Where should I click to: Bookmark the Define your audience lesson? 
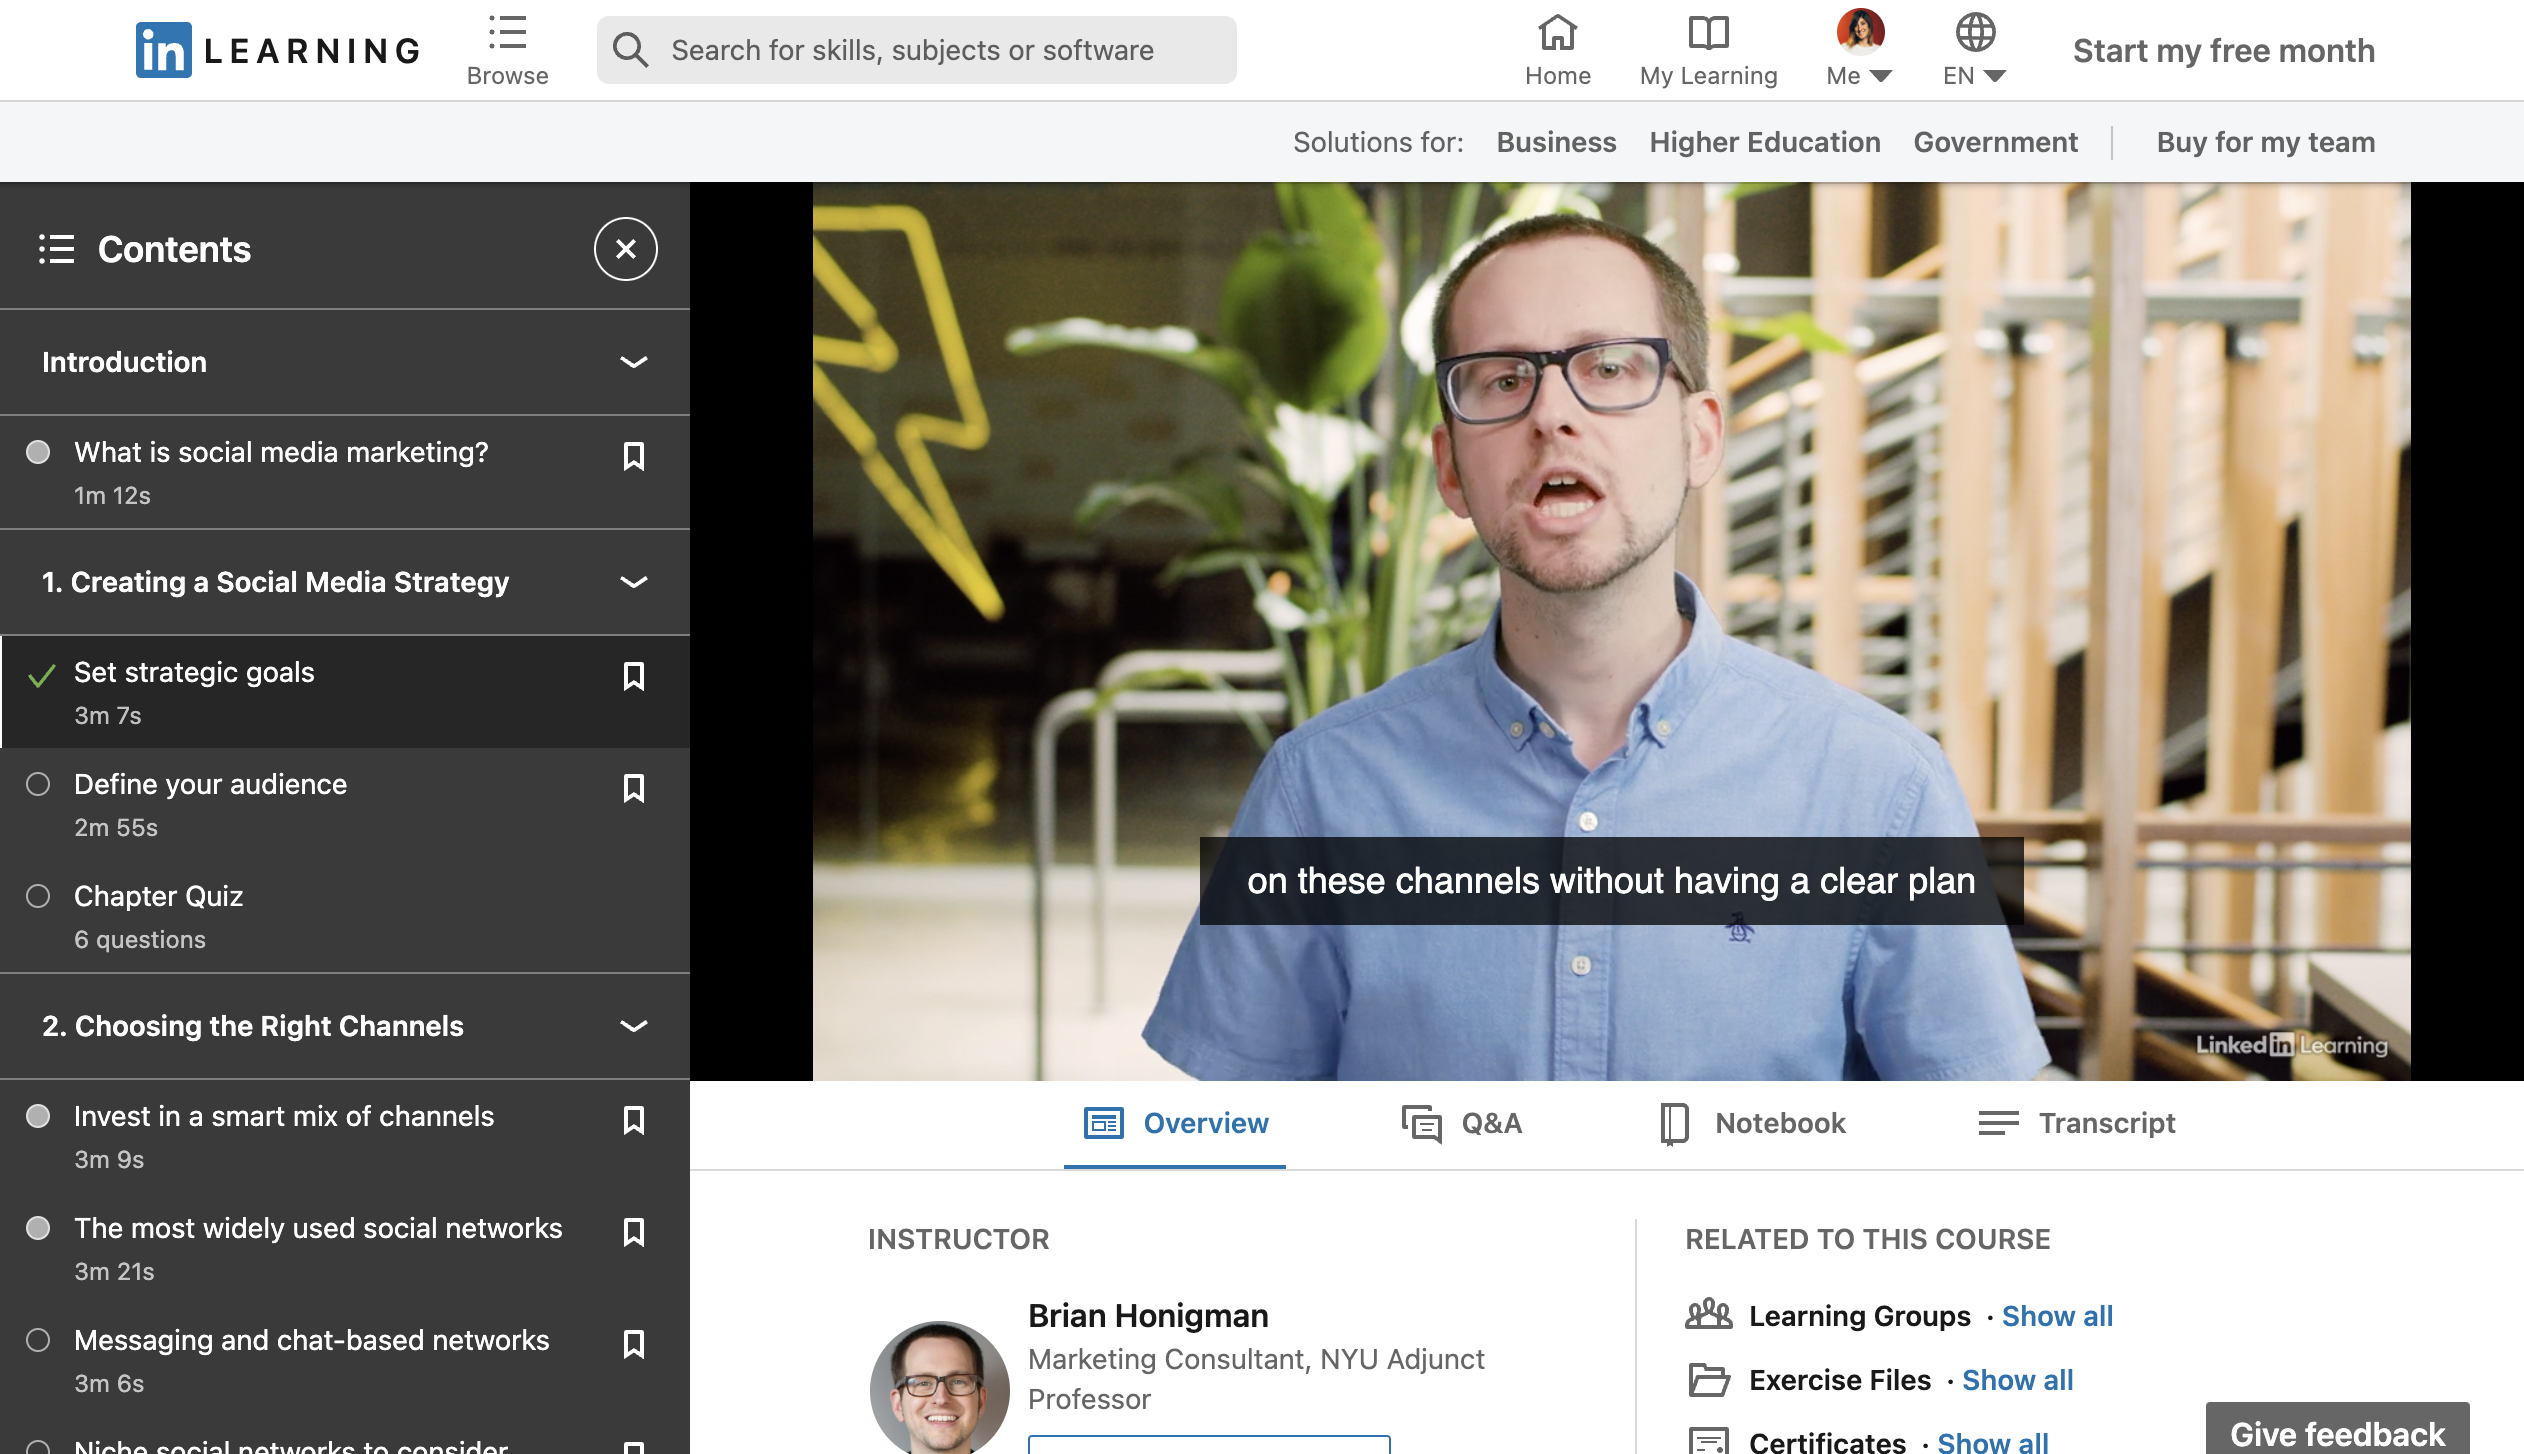pyautogui.click(x=635, y=789)
